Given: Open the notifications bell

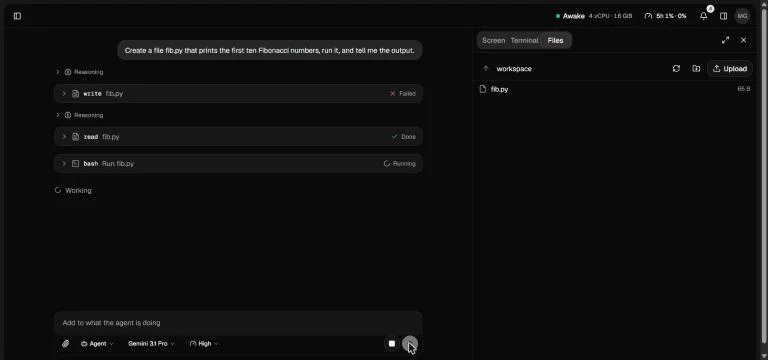Looking at the screenshot, I should (703, 16).
